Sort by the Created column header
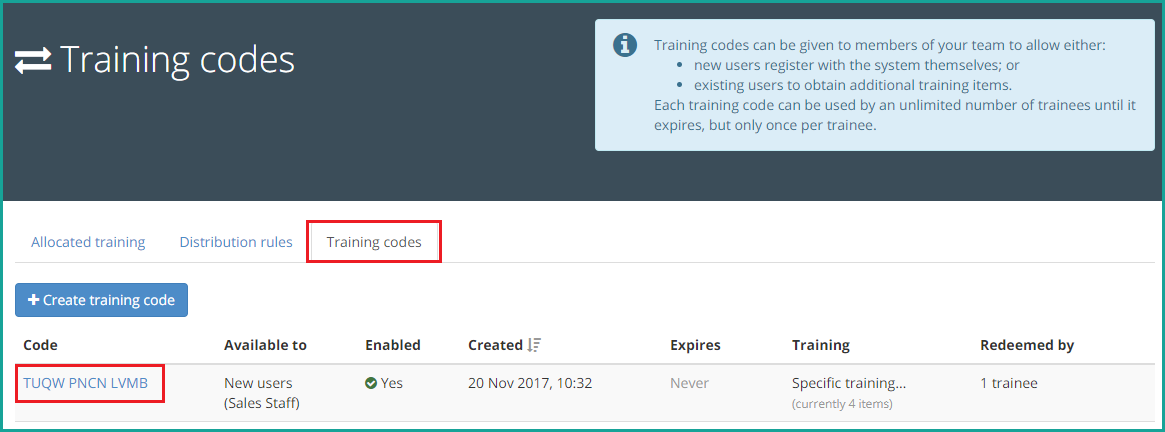The height and width of the screenshot is (432, 1165). pos(495,345)
